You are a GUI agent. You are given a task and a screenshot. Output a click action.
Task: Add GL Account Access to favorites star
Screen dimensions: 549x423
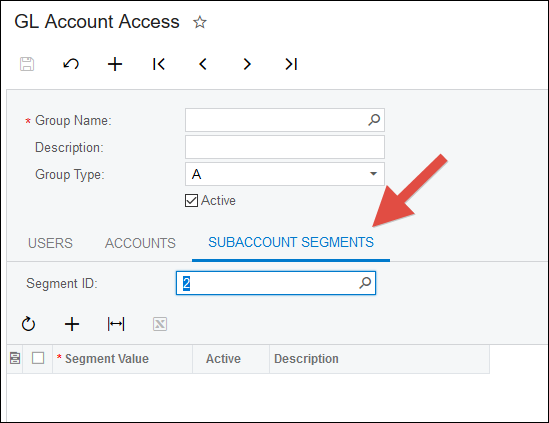point(200,22)
